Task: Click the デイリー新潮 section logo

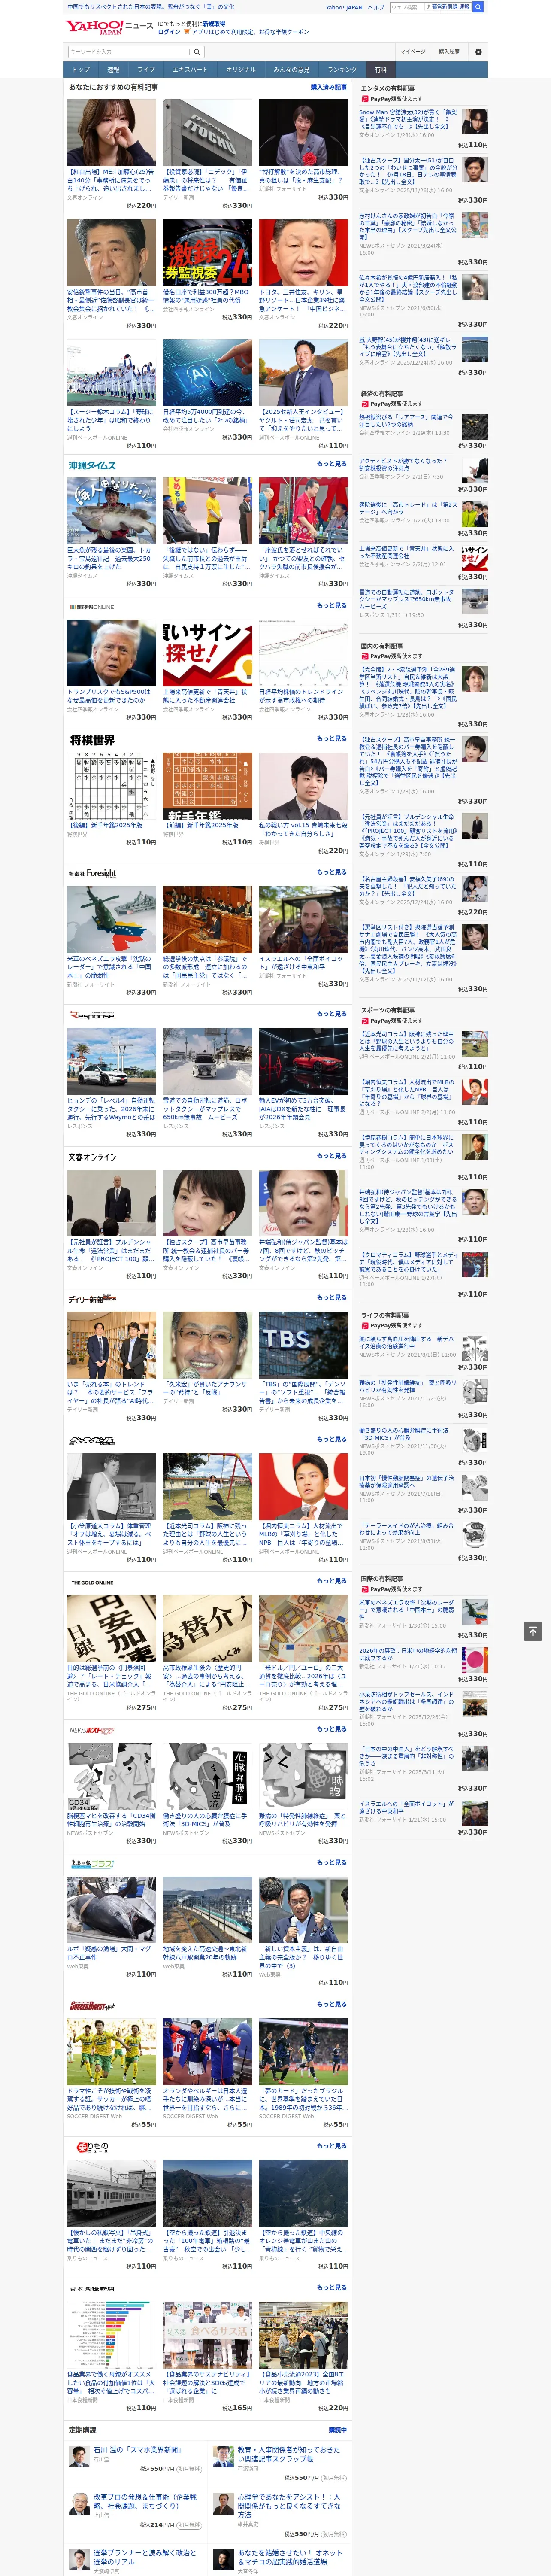Action: coord(92,1299)
